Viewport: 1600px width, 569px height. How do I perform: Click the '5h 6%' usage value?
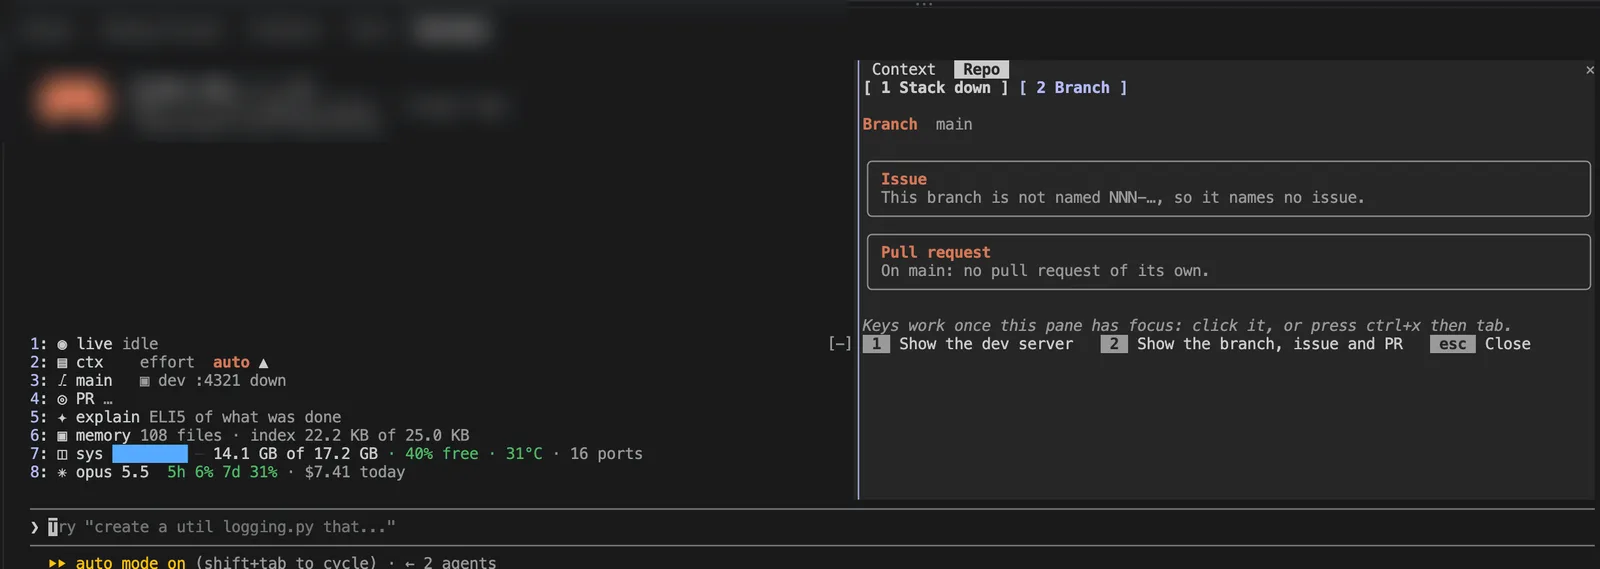(x=190, y=472)
